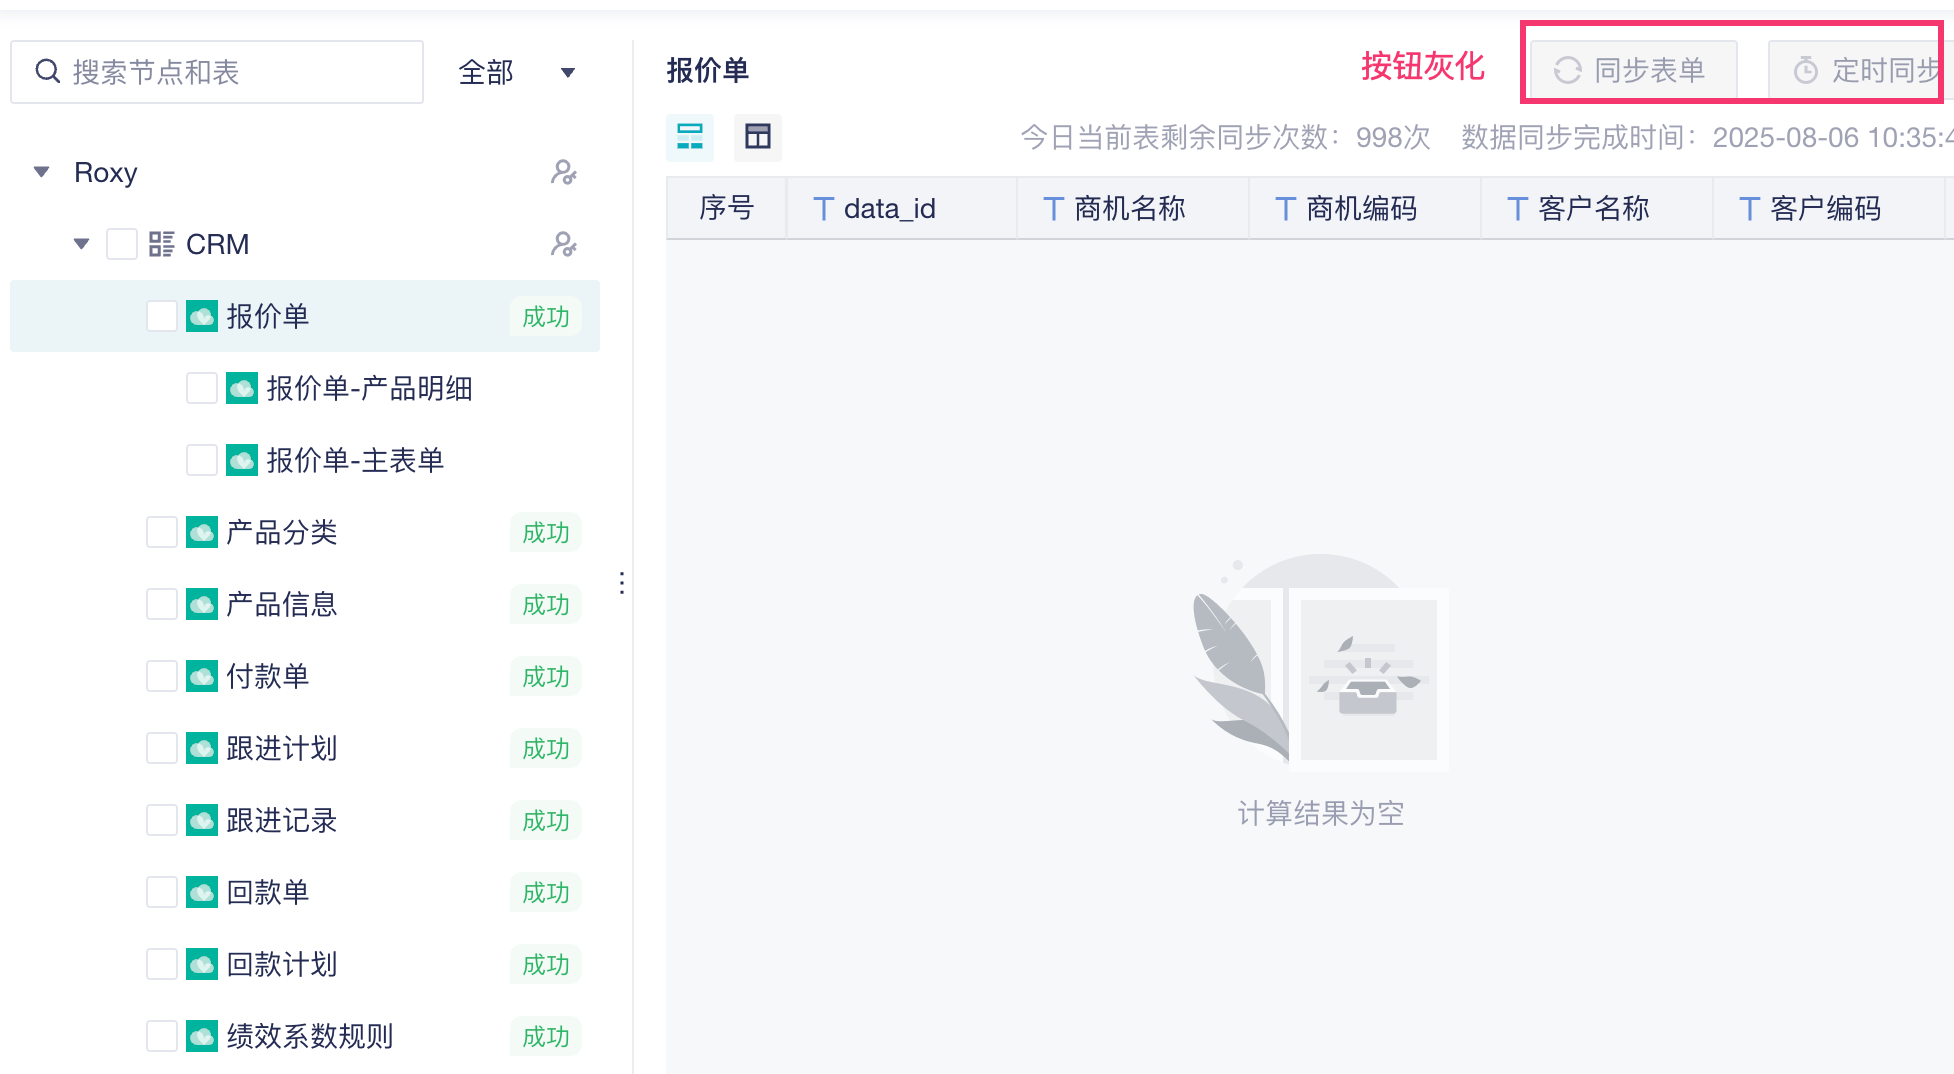Click the 客户名称 column header
Image resolution: width=1954 pixels, height=1074 pixels.
pos(1598,208)
